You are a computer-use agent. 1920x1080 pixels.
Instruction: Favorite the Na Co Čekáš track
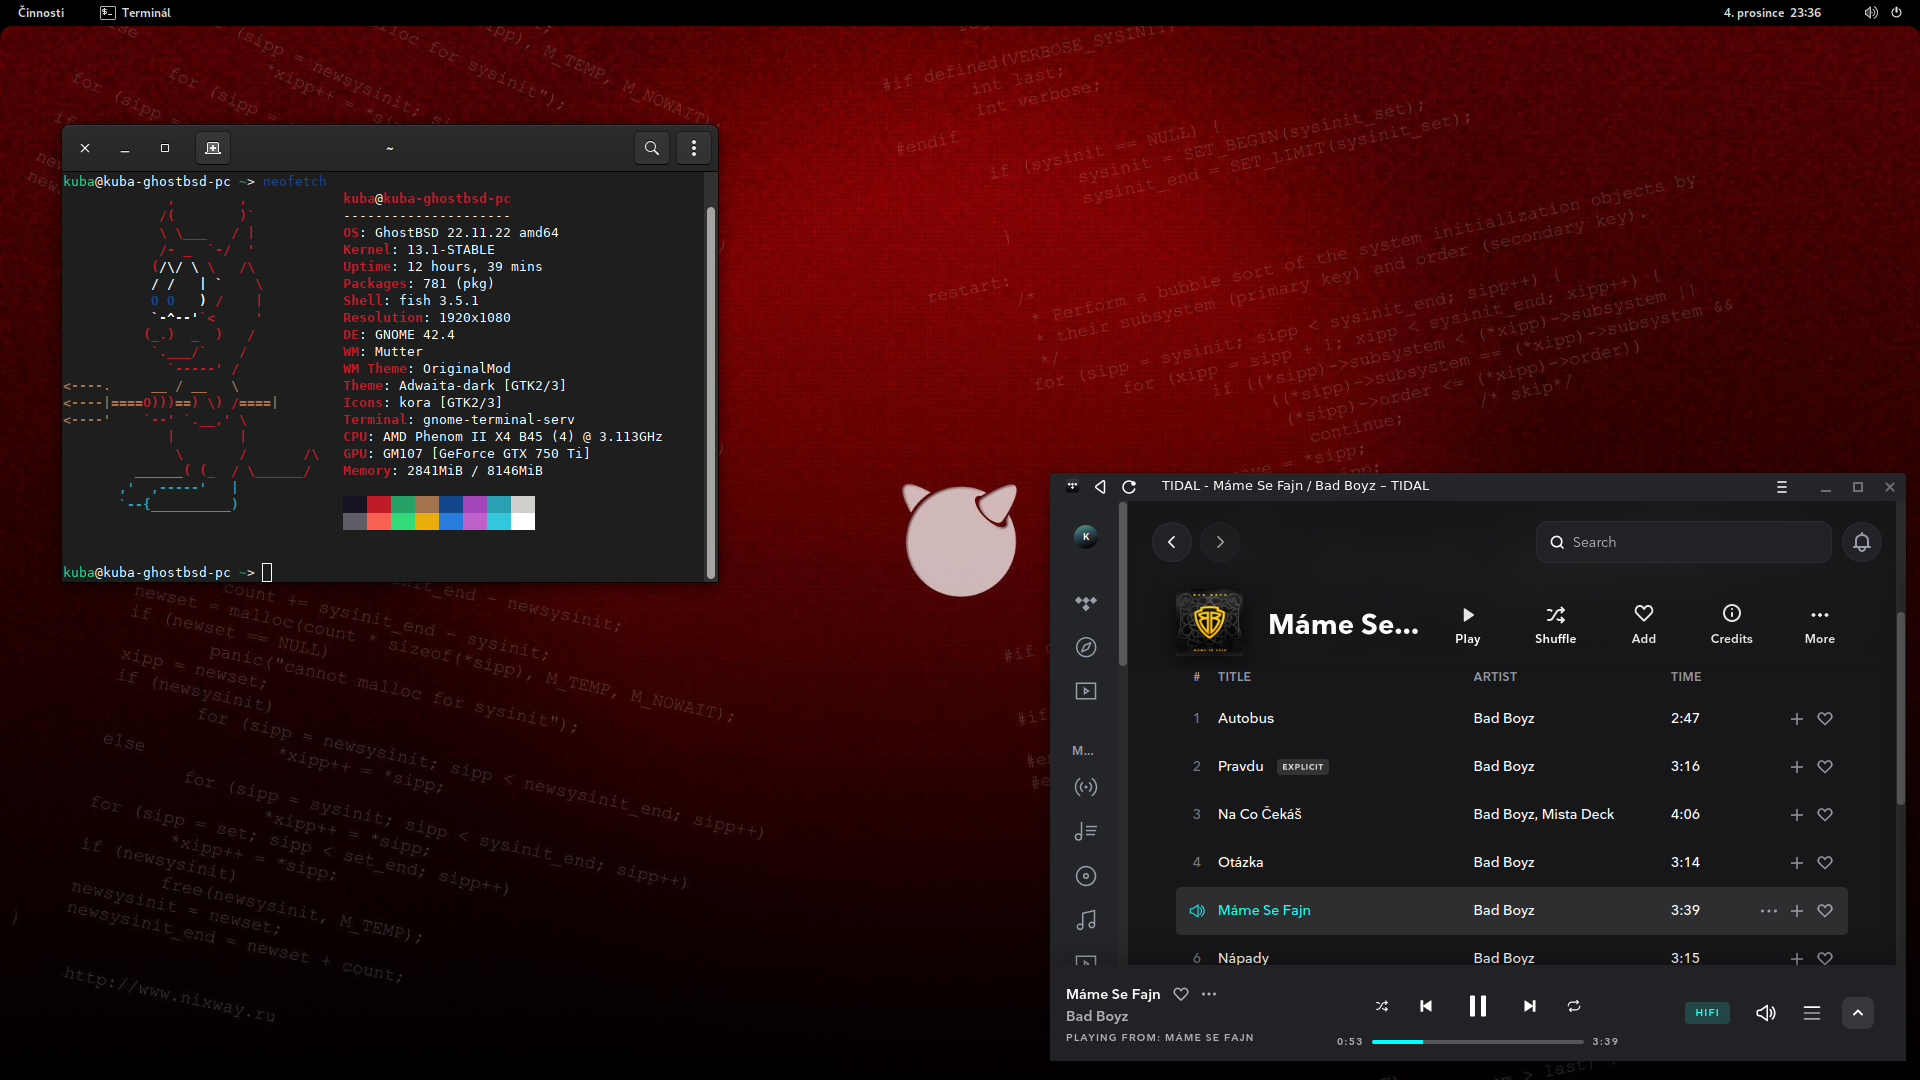pos(1825,815)
